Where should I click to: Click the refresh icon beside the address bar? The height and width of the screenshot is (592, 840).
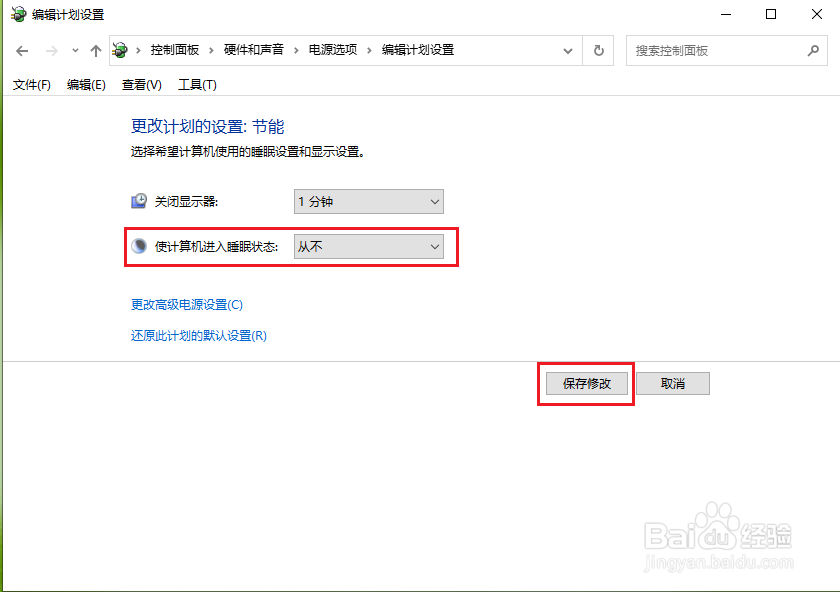point(597,50)
